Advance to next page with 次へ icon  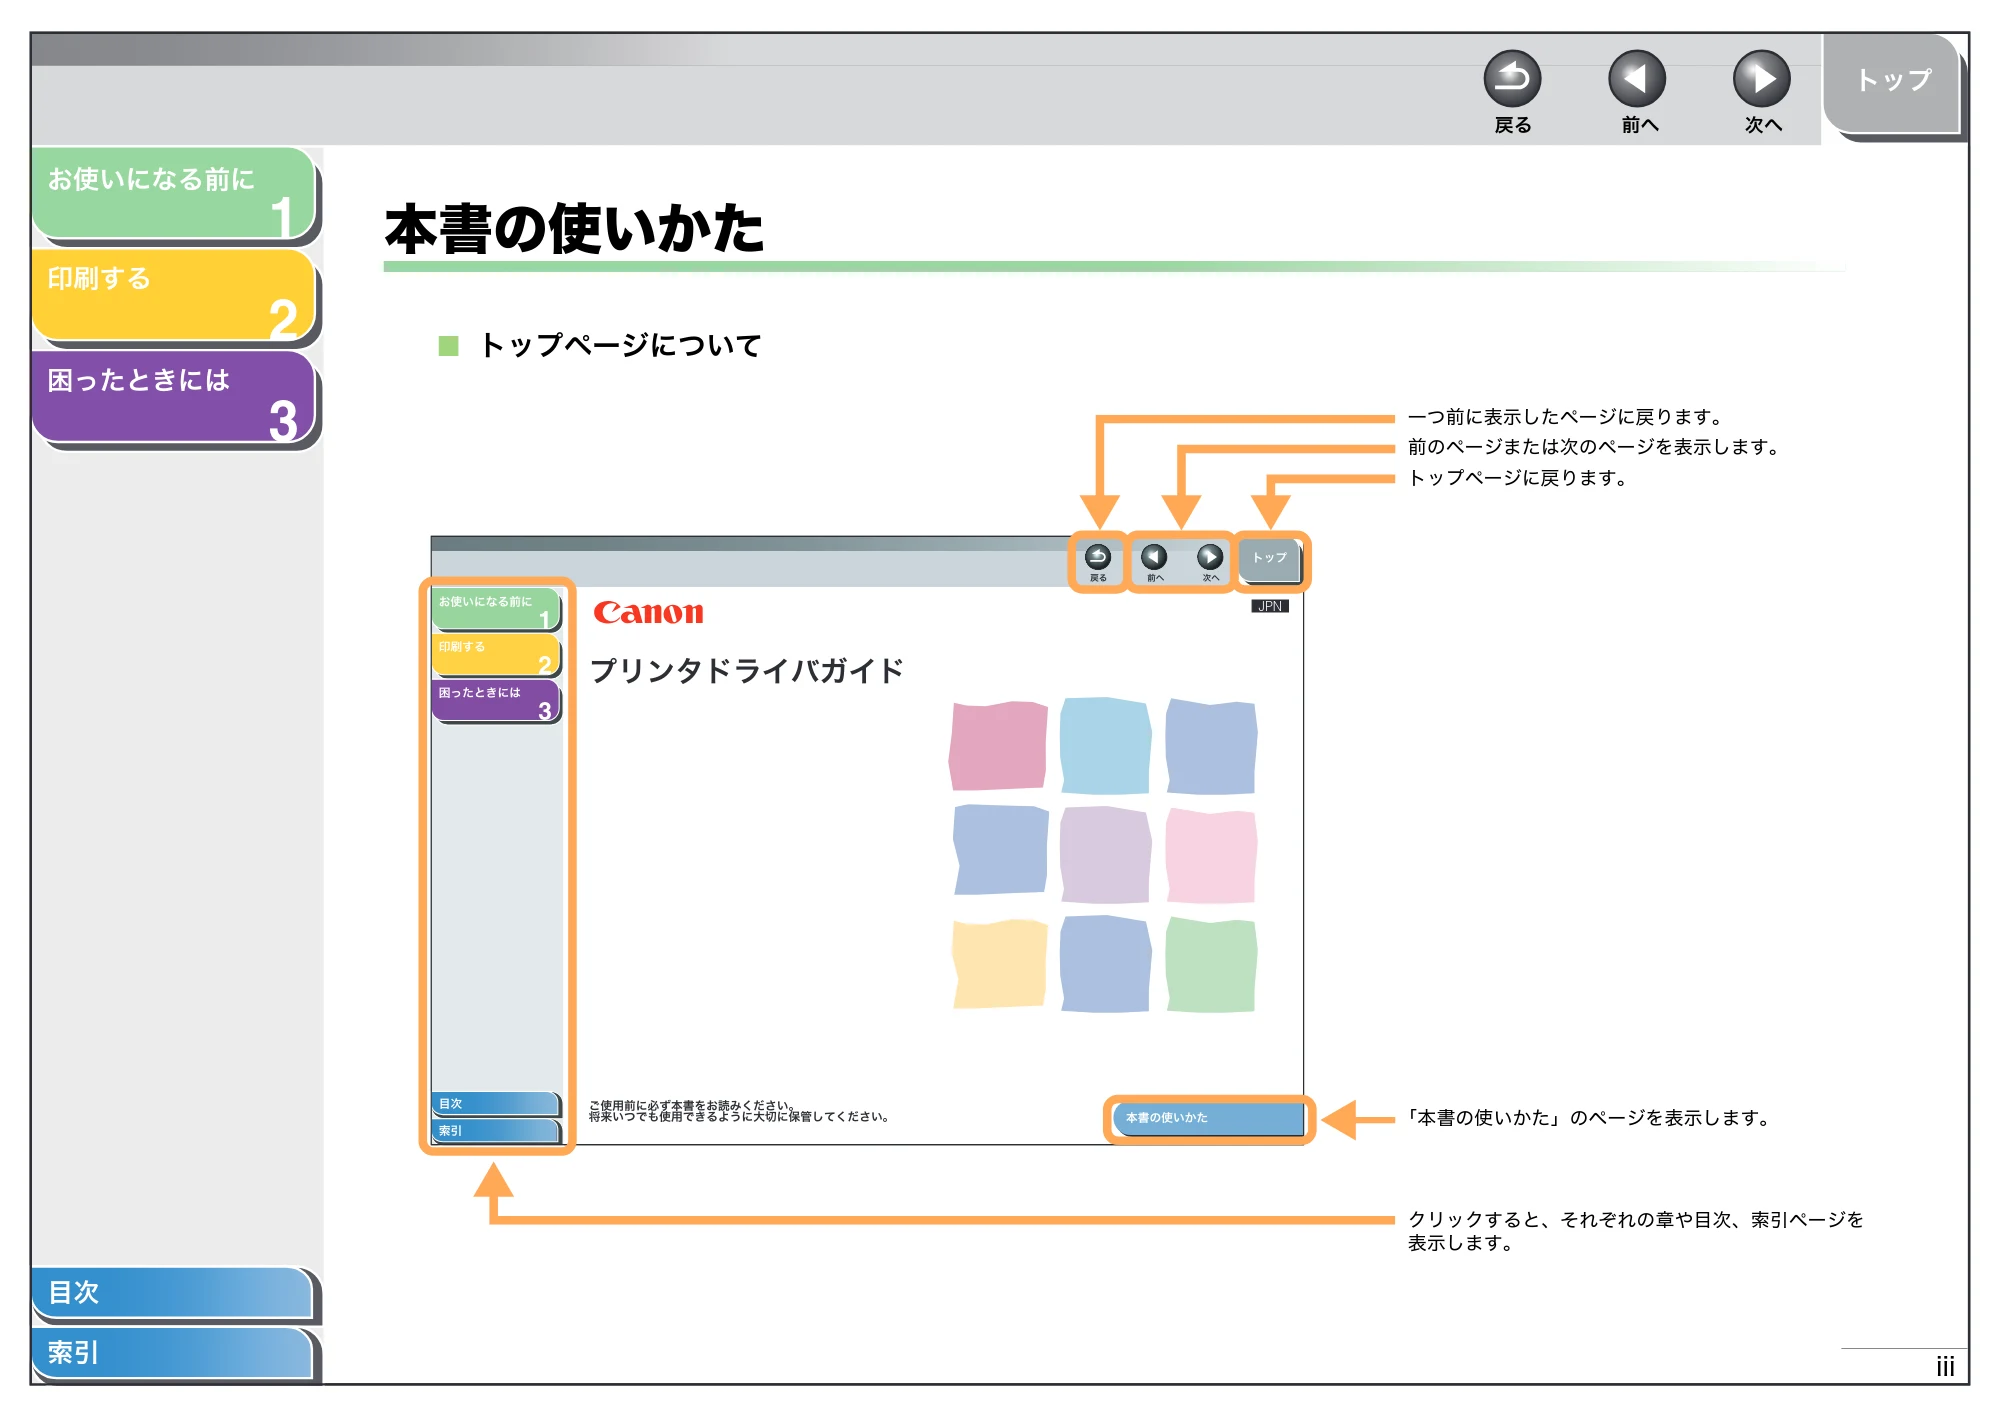coord(1762,79)
